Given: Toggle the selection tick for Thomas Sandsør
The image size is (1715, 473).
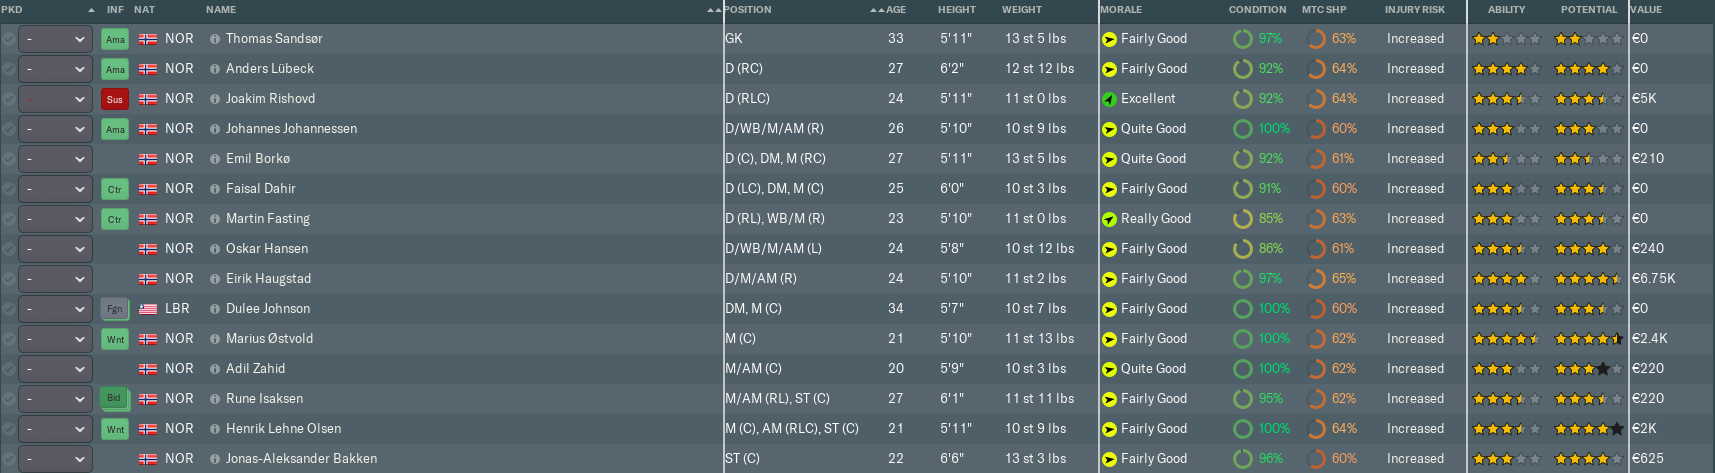Looking at the screenshot, I should 9,39.
